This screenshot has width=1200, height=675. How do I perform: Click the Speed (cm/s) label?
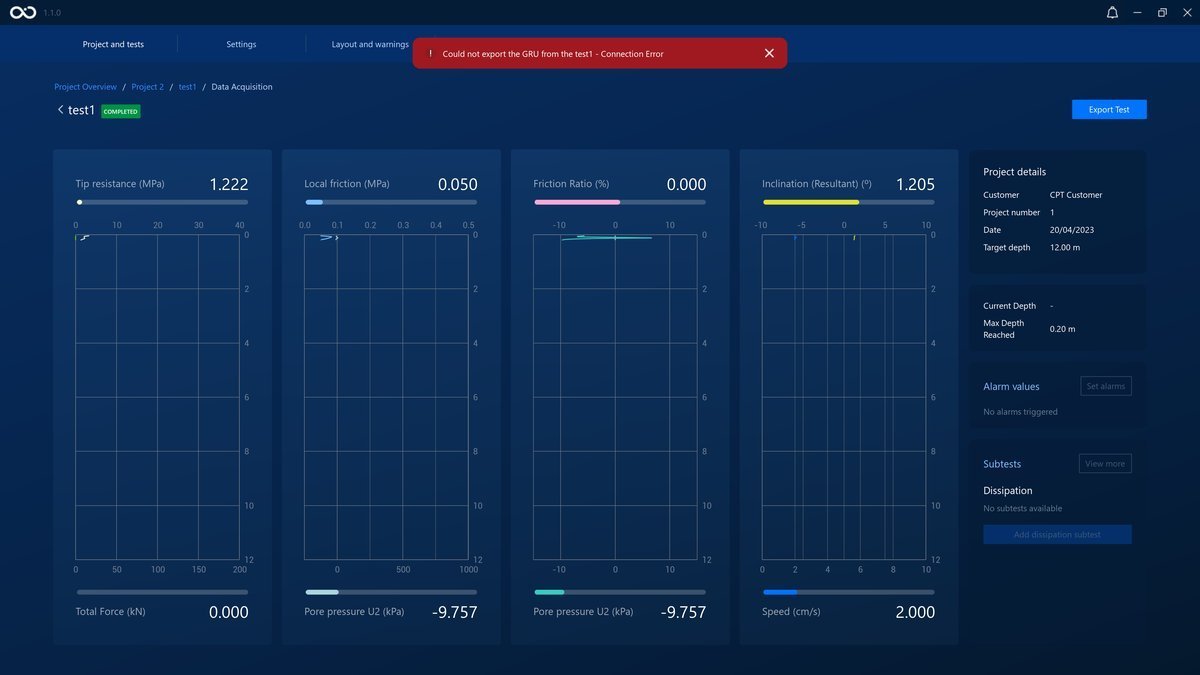coord(791,612)
